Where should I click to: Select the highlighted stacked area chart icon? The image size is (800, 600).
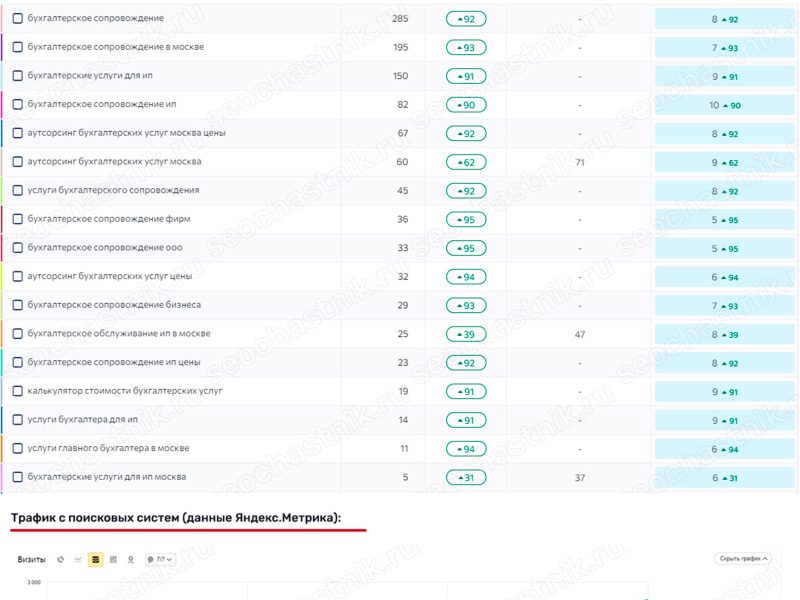tap(95, 560)
